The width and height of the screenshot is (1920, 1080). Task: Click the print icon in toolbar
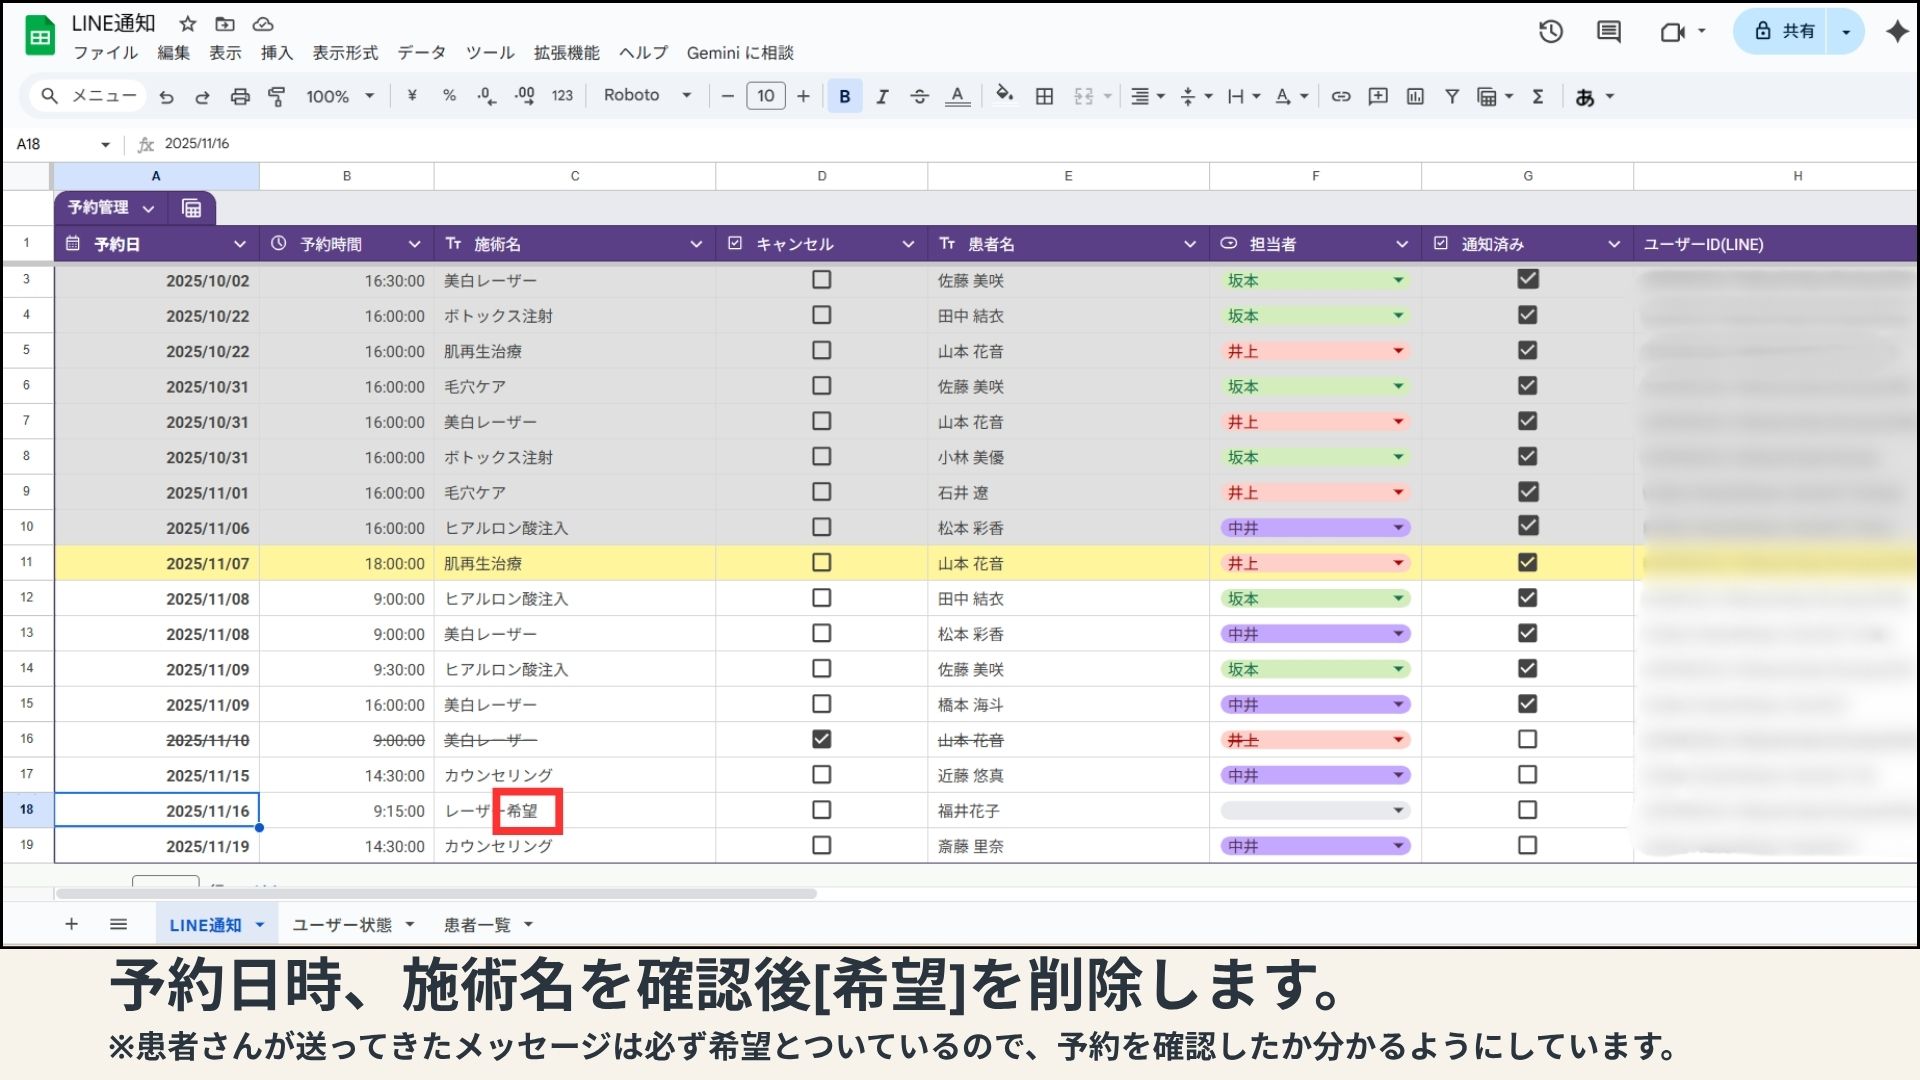click(240, 96)
